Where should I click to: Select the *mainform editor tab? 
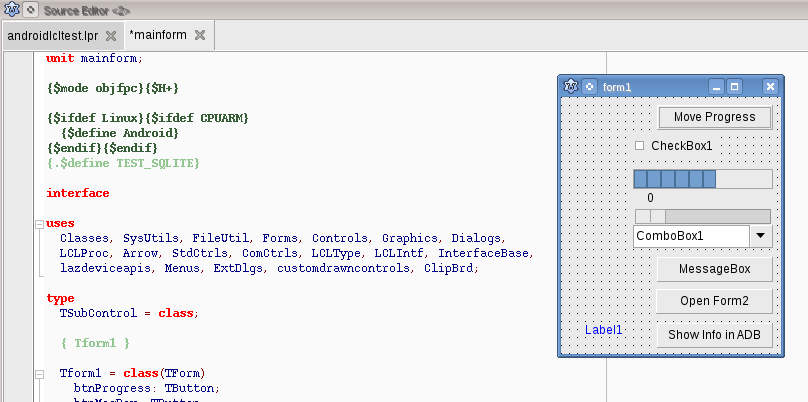(x=158, y=35)
